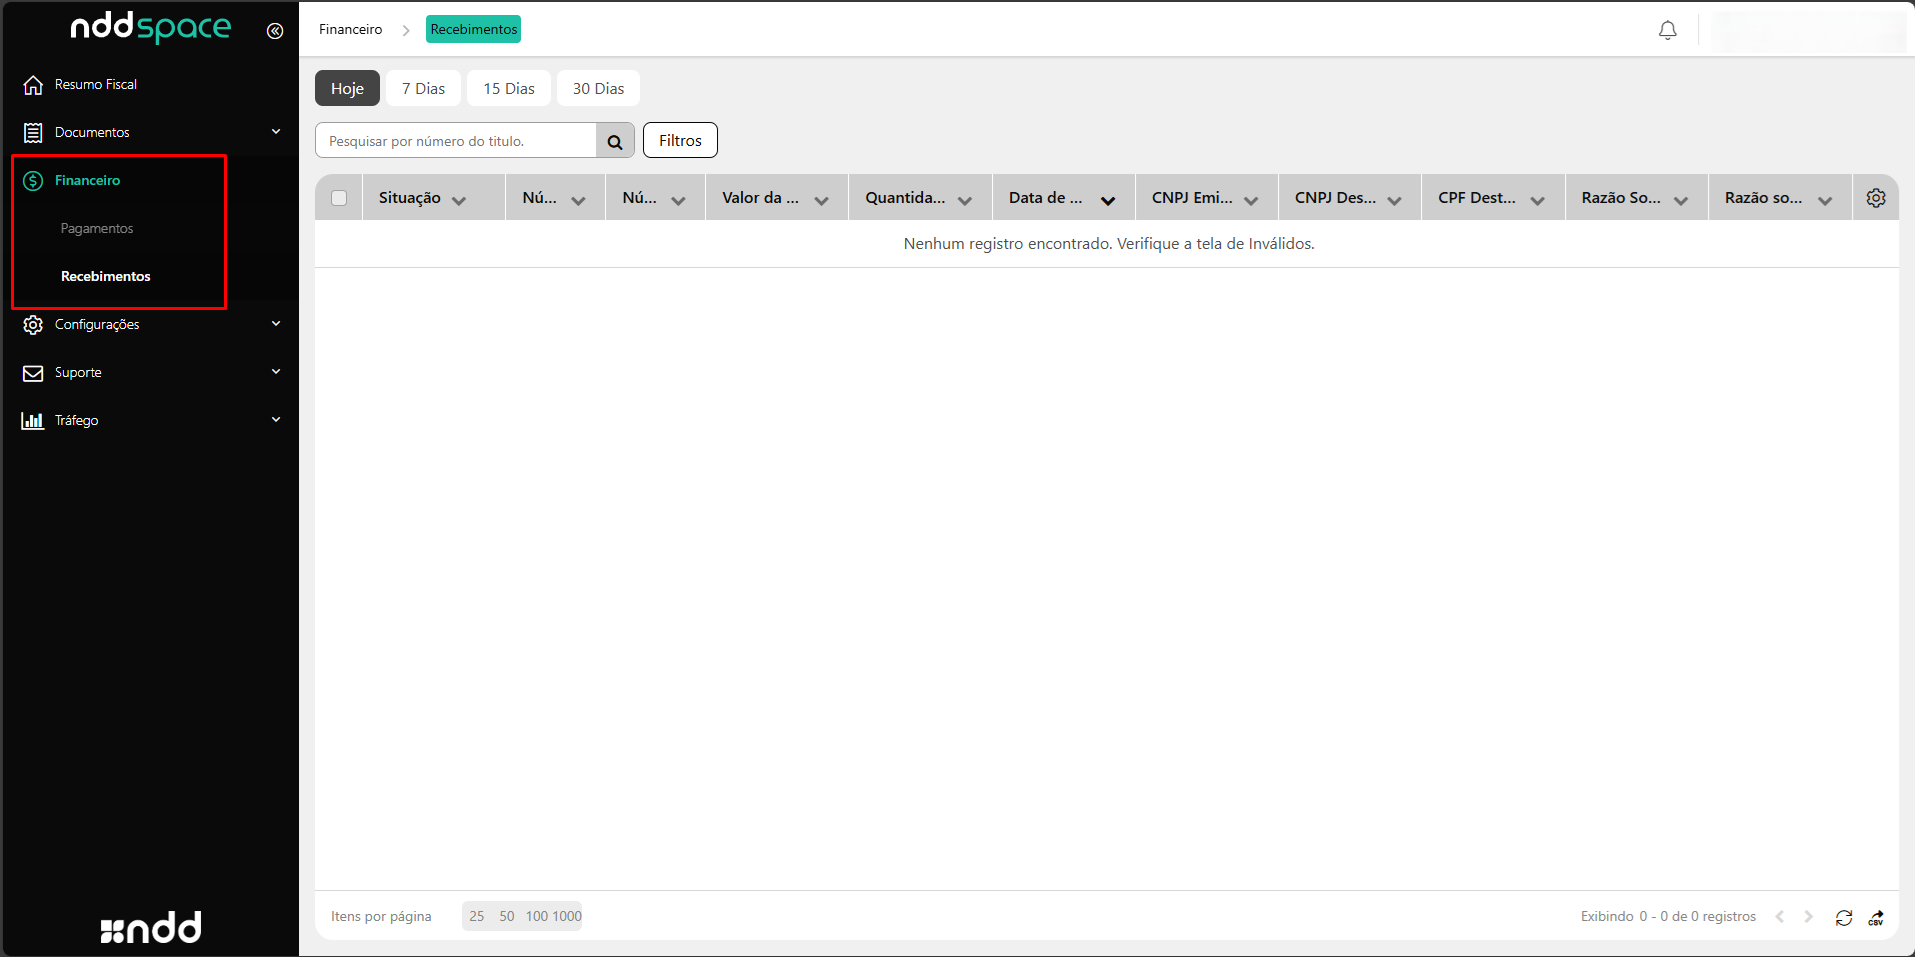Click the Filtros button
Screen dimensions: 1915x957
pos(680,140)
